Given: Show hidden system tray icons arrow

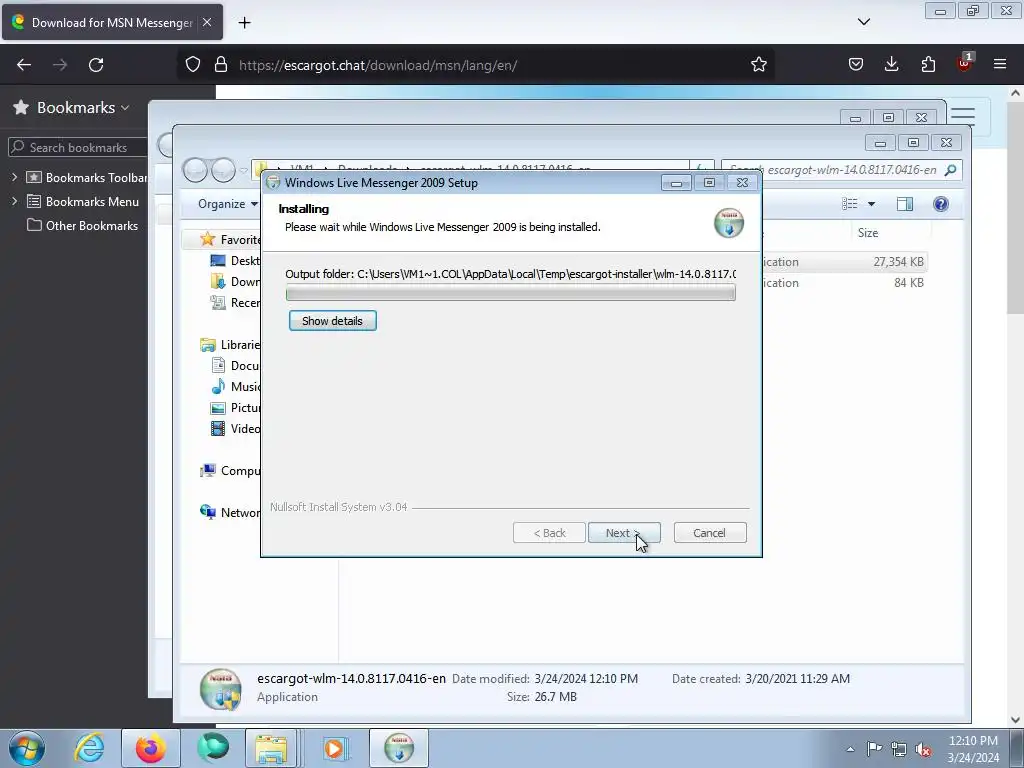Looking at the screenshot, I should 850,748.
